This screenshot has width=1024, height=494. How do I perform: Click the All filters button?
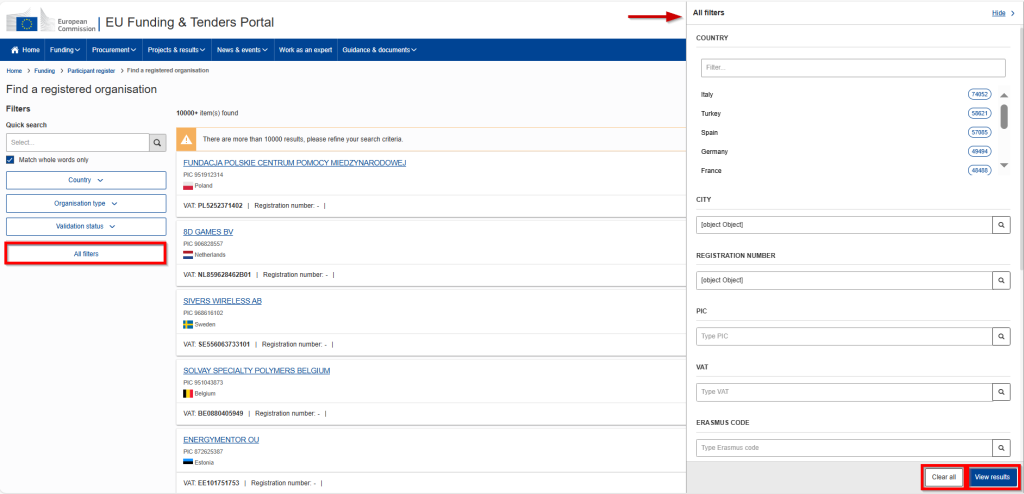(86, 254)
